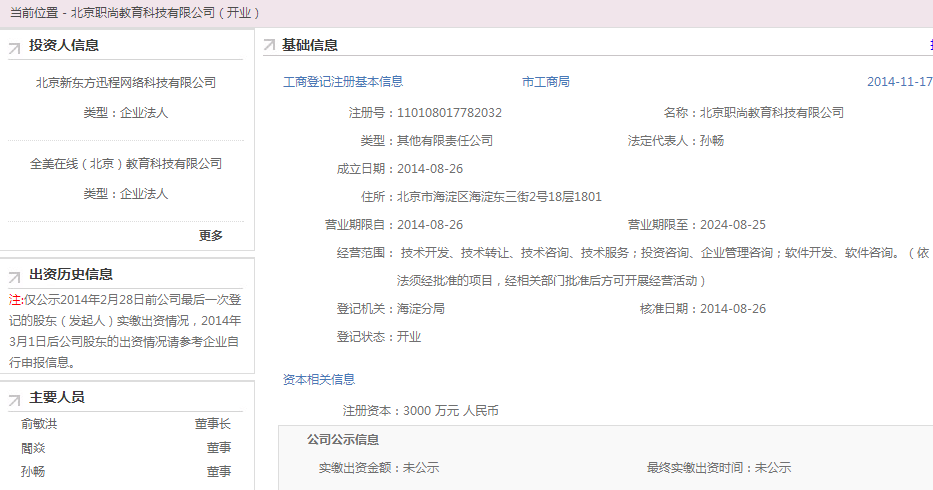
Task: Click 阎焱 in the key personnel list
Action: point(33,448)
